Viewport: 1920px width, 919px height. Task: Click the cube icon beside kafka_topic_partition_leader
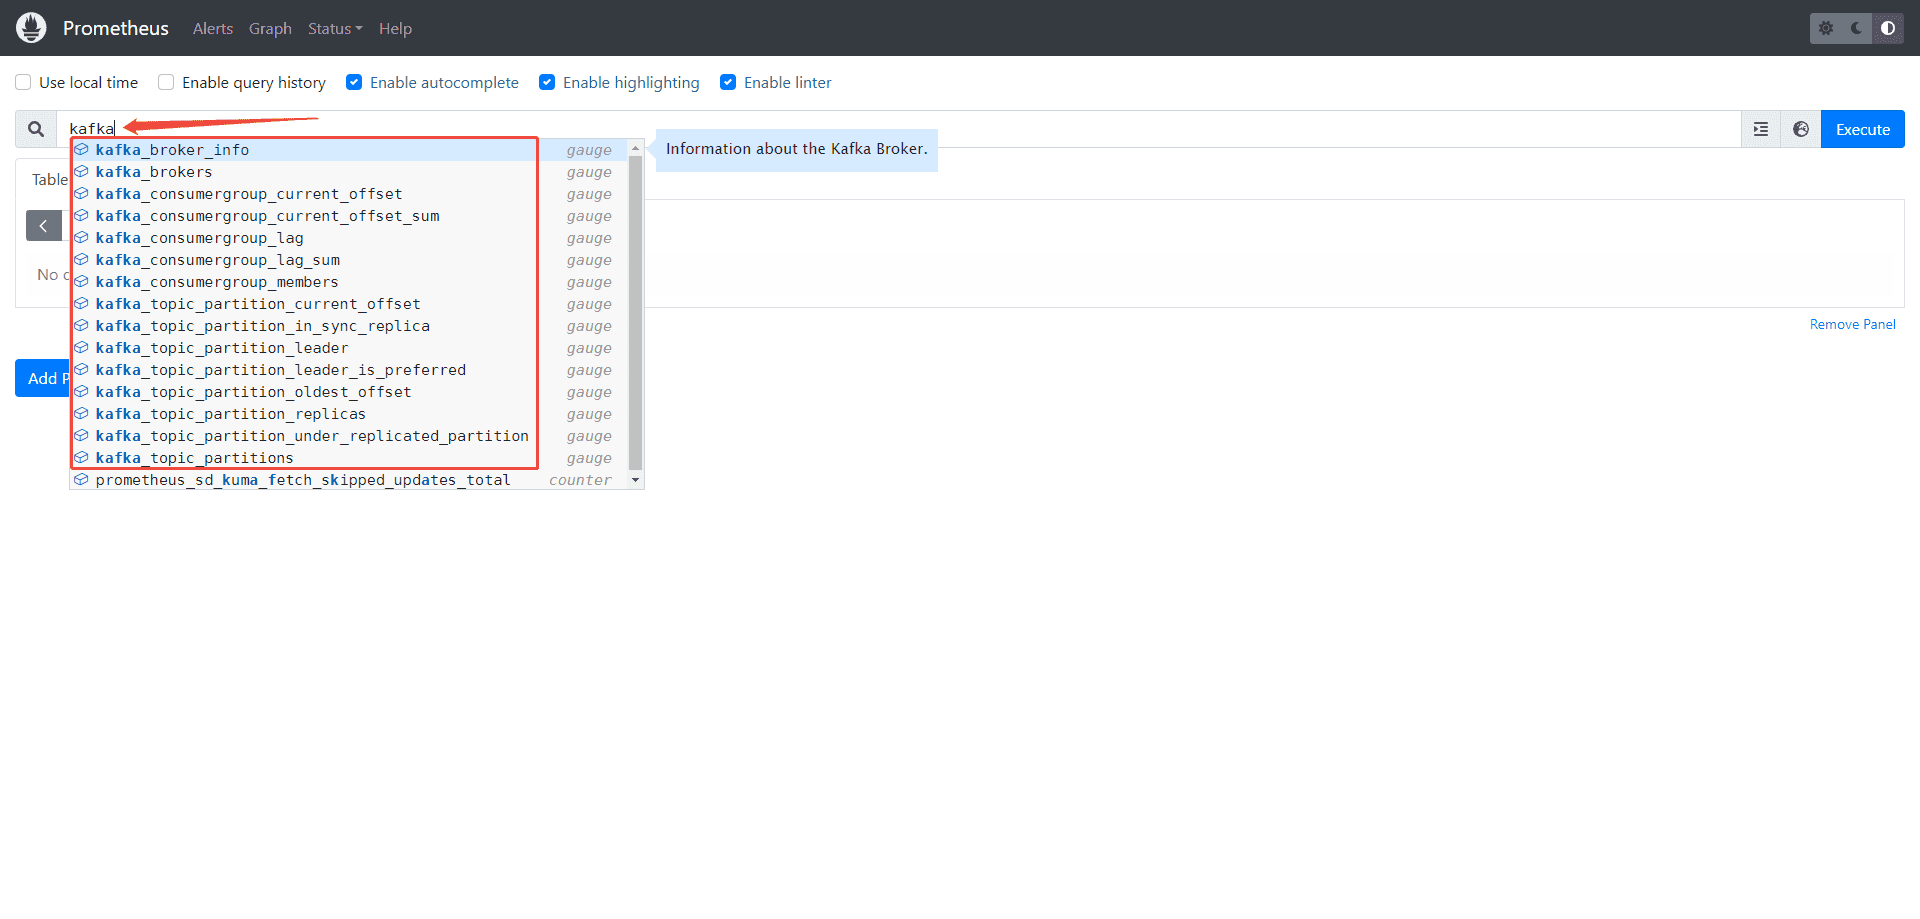82,348
